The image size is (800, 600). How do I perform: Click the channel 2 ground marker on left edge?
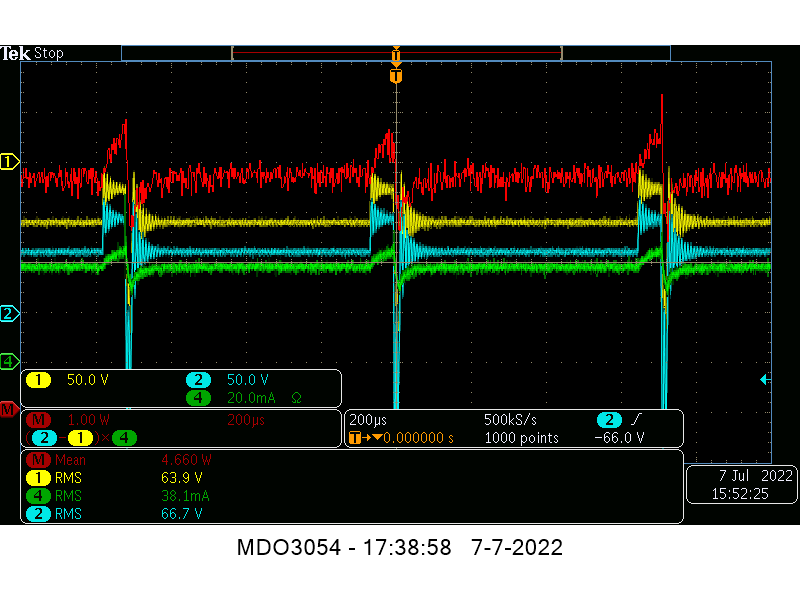click(9, 314)
